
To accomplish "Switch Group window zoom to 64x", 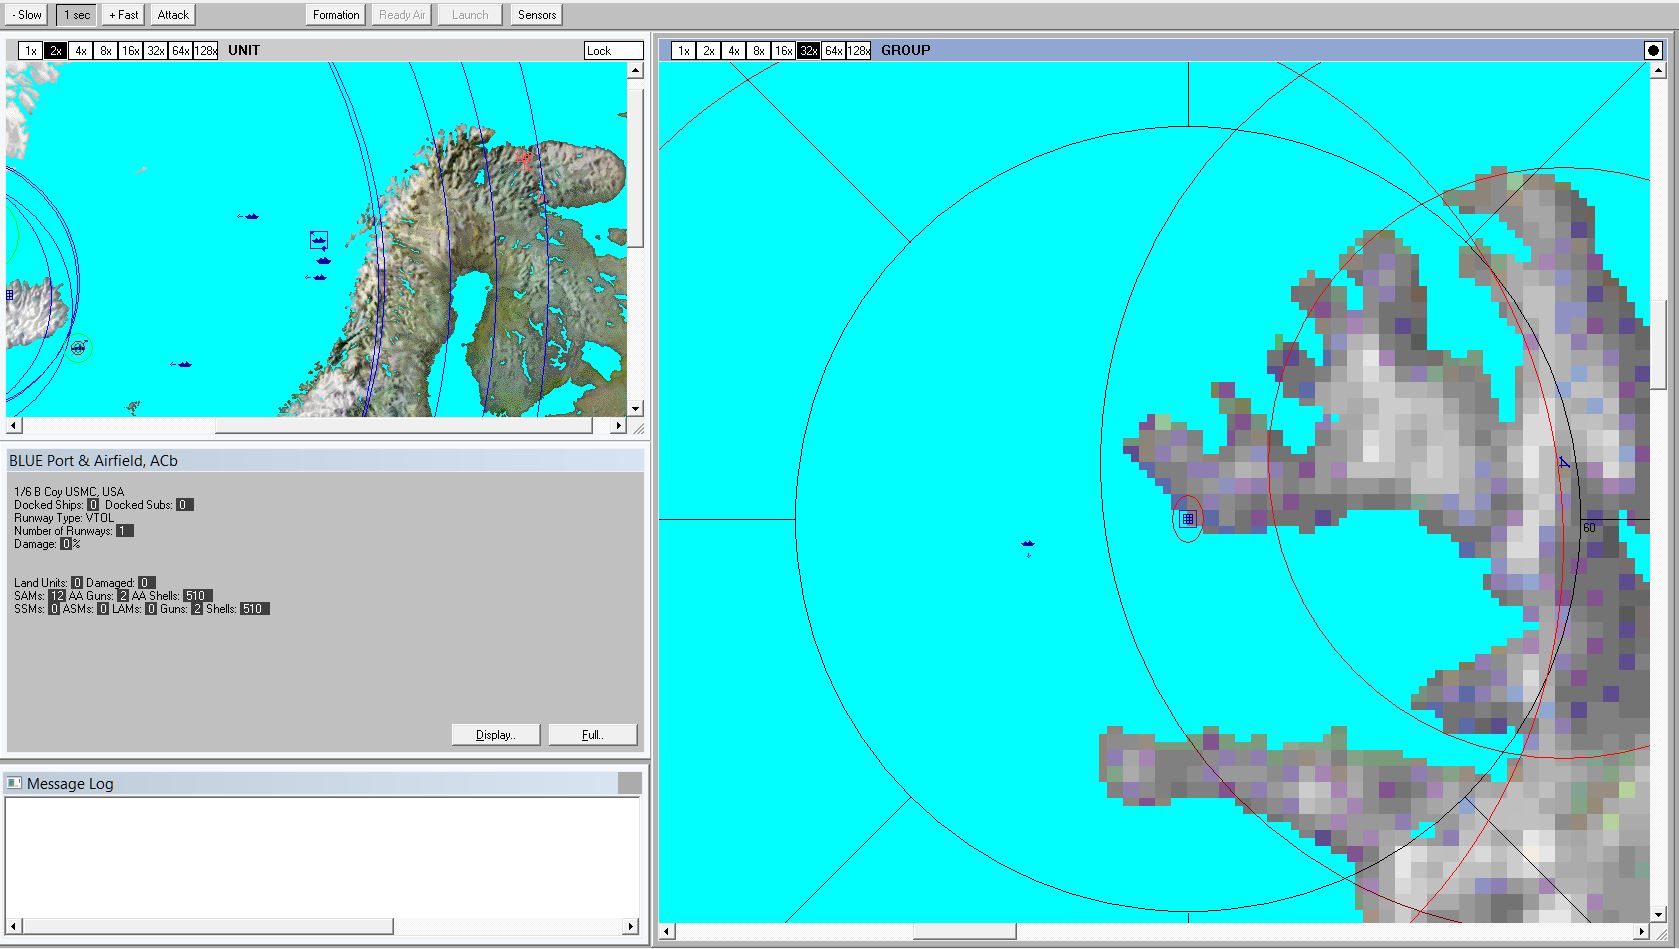I will coord(832,51).
